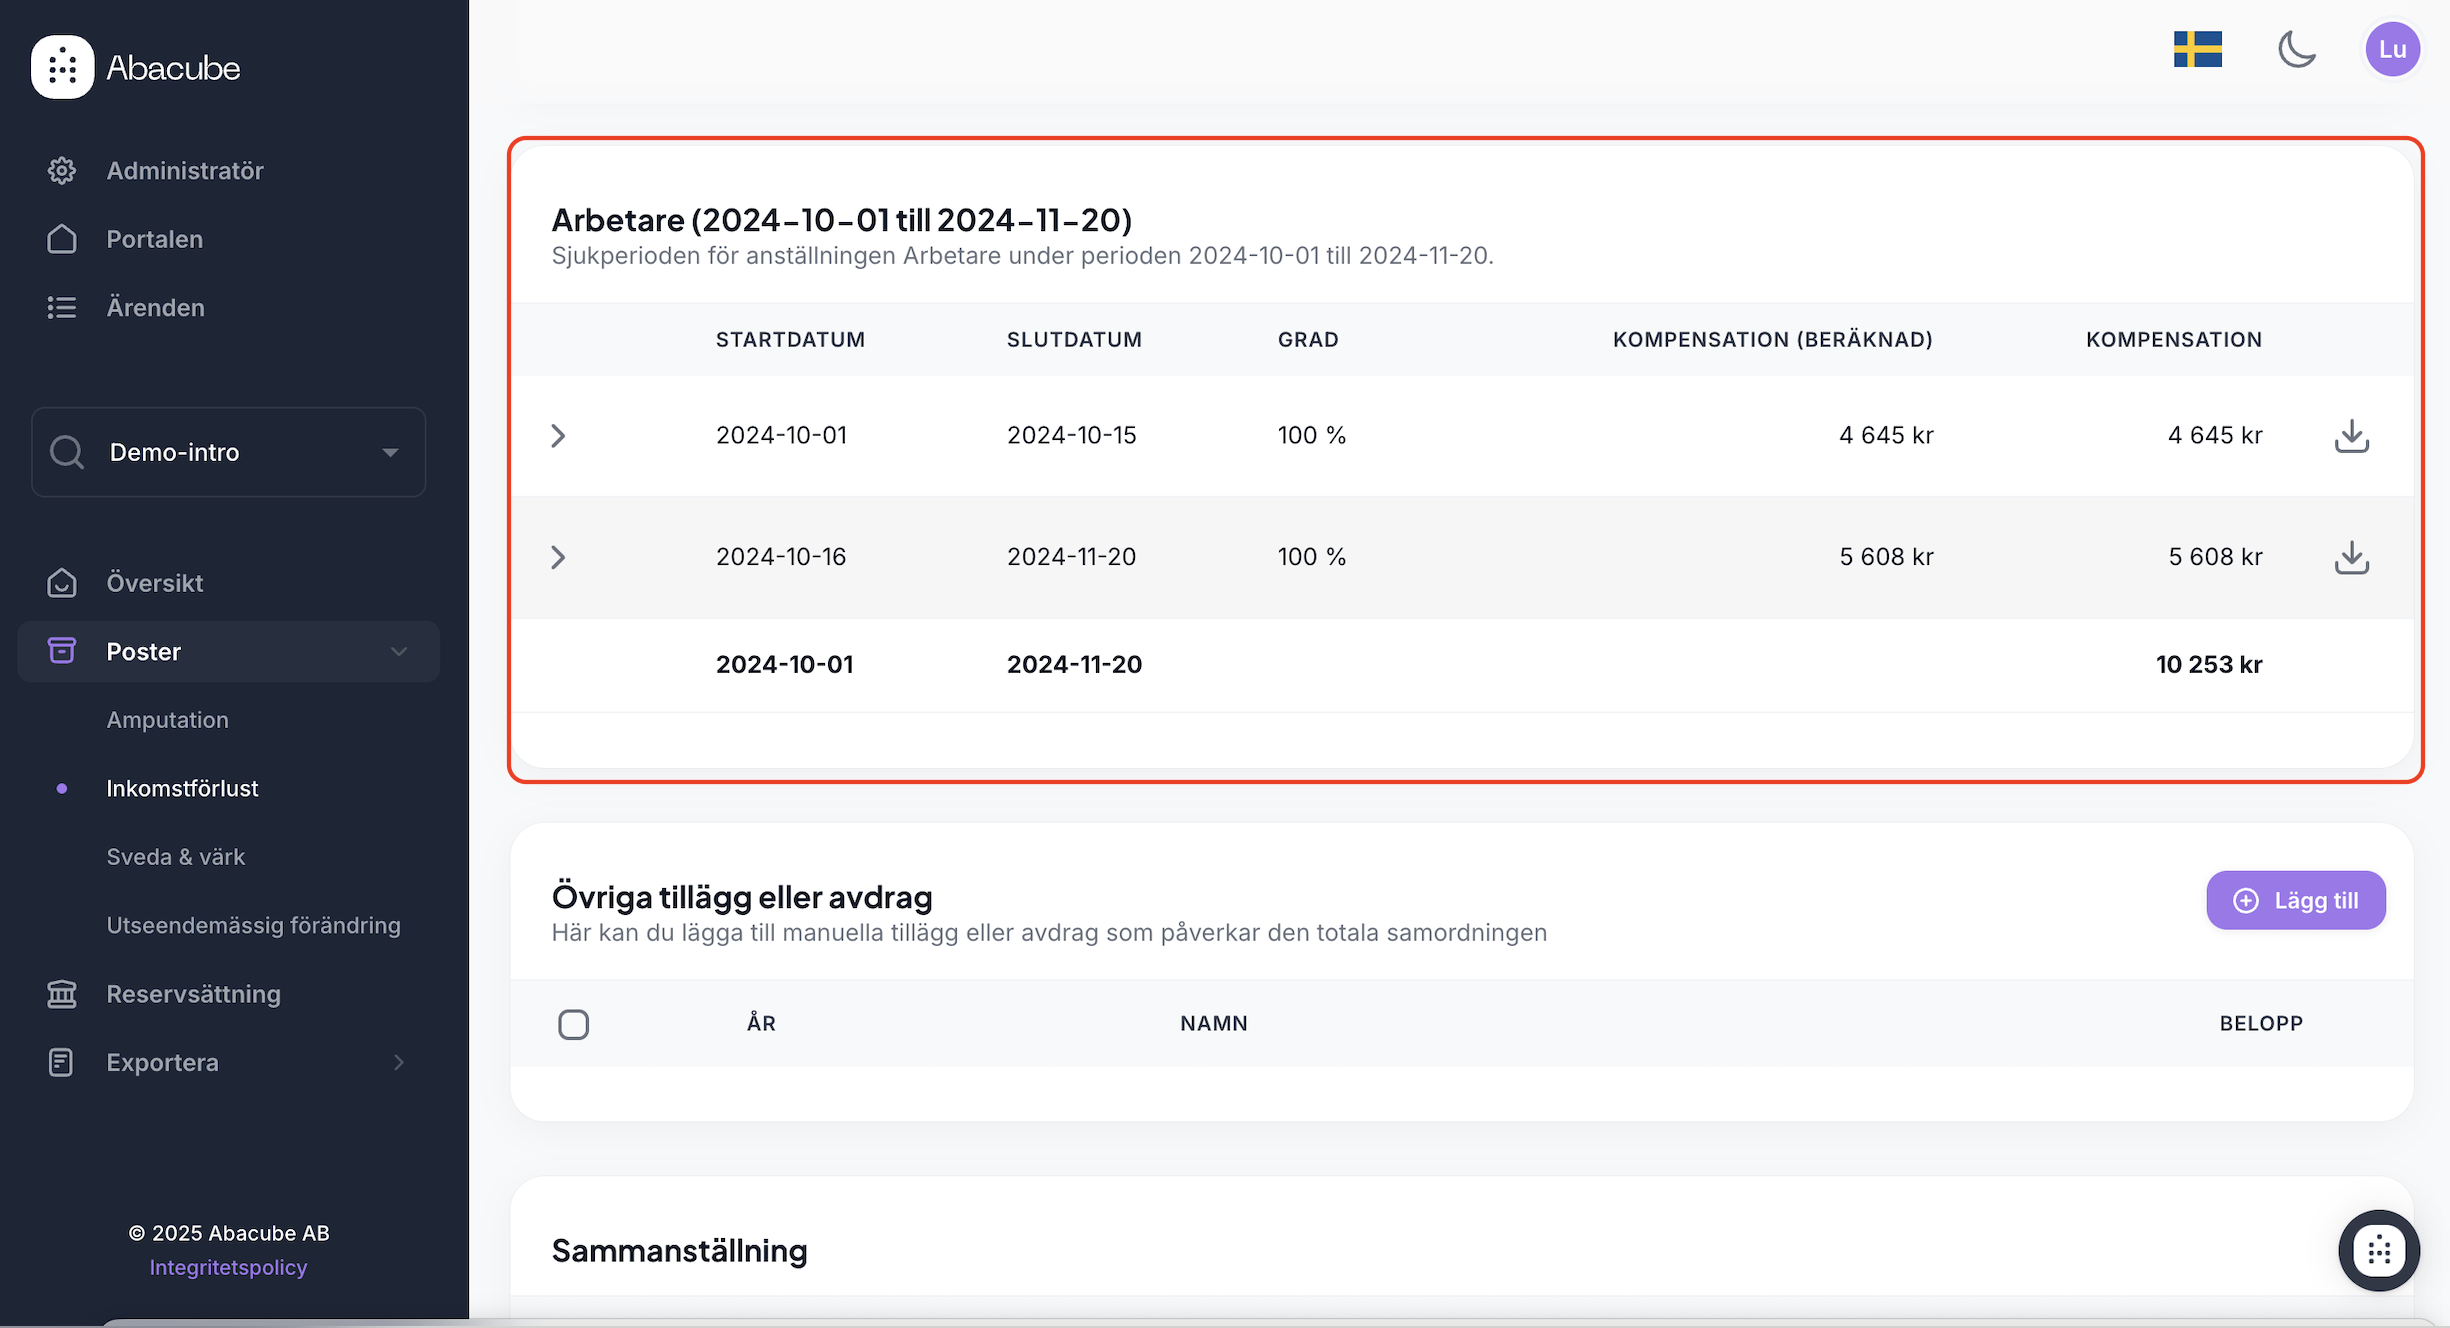The image size is (2450, 1328).
Task: Download the 2024-10-16 period row
Action: click(x=2351, y=557)
